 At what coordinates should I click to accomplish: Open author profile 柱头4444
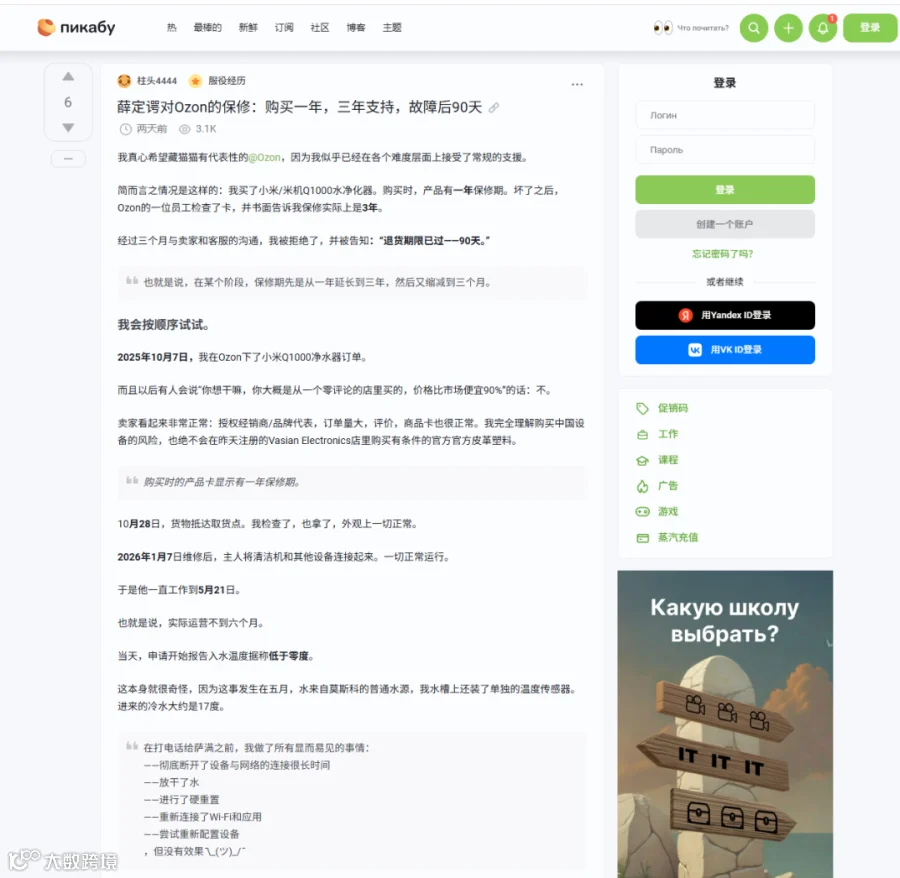pyautogui.click(x=157, y=81)
